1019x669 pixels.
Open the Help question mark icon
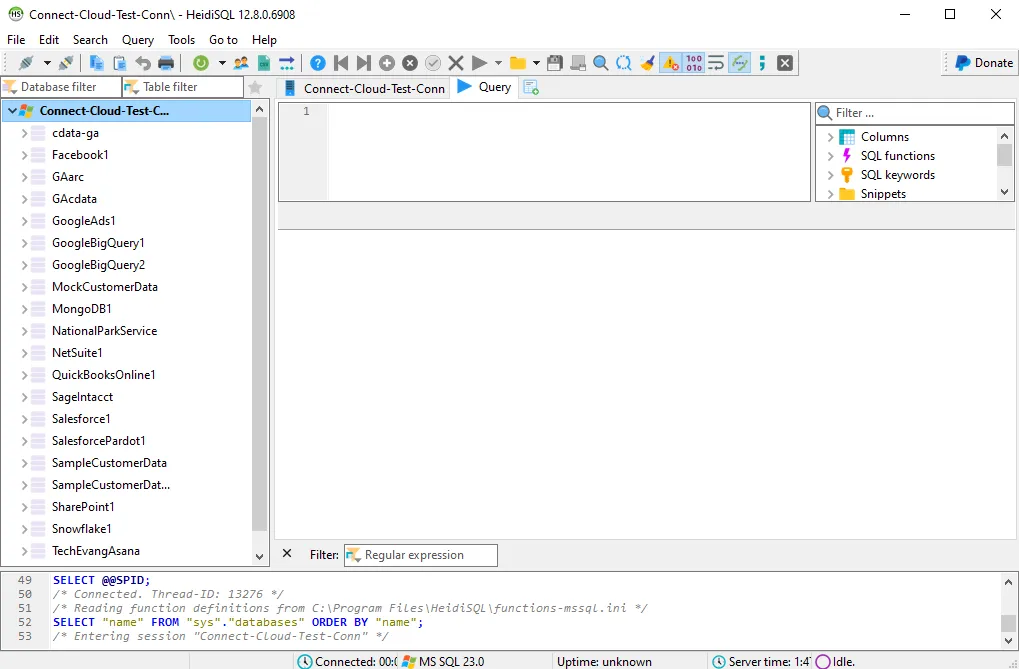317,62
